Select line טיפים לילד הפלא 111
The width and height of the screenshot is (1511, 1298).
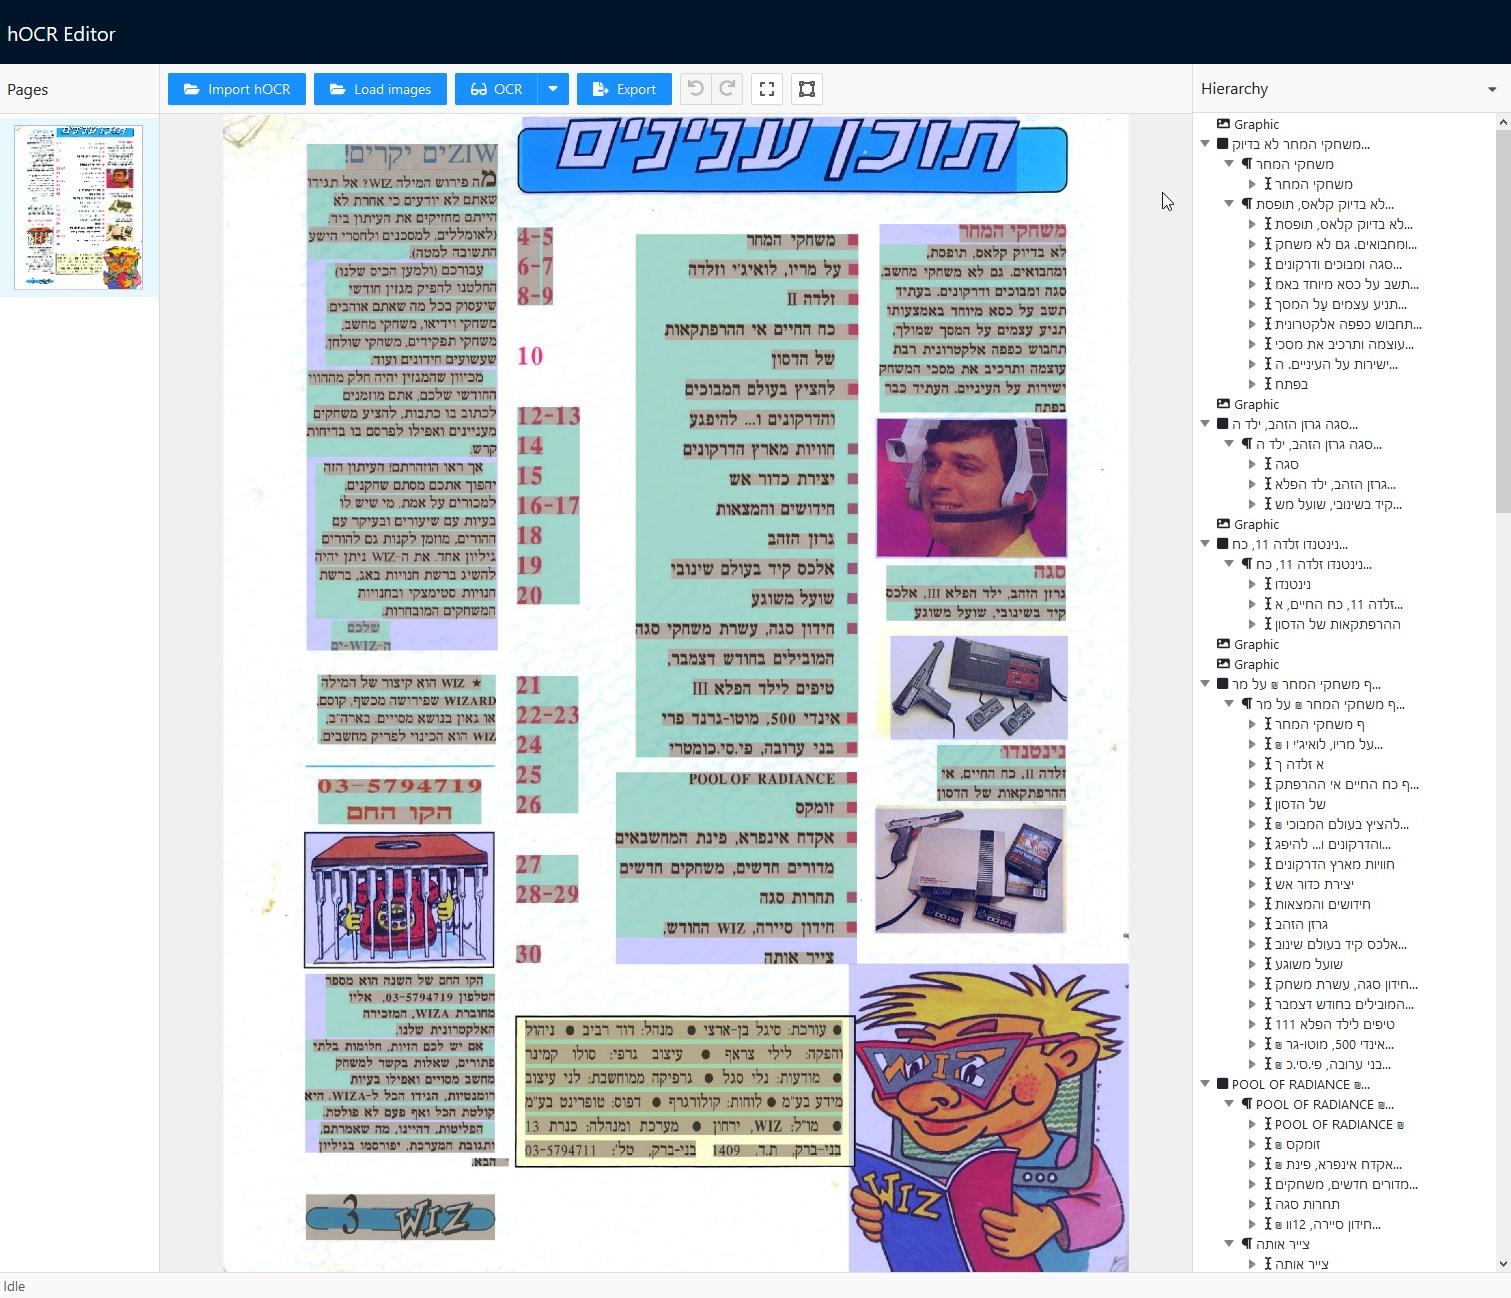[x=1334, y=1024]
